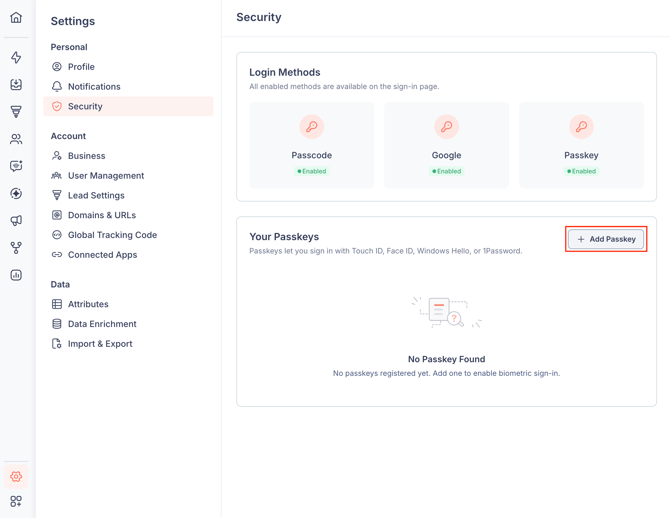Click the Google login method card
The height and width of the screenshot is (518, 670).
(x=446, y=145)
